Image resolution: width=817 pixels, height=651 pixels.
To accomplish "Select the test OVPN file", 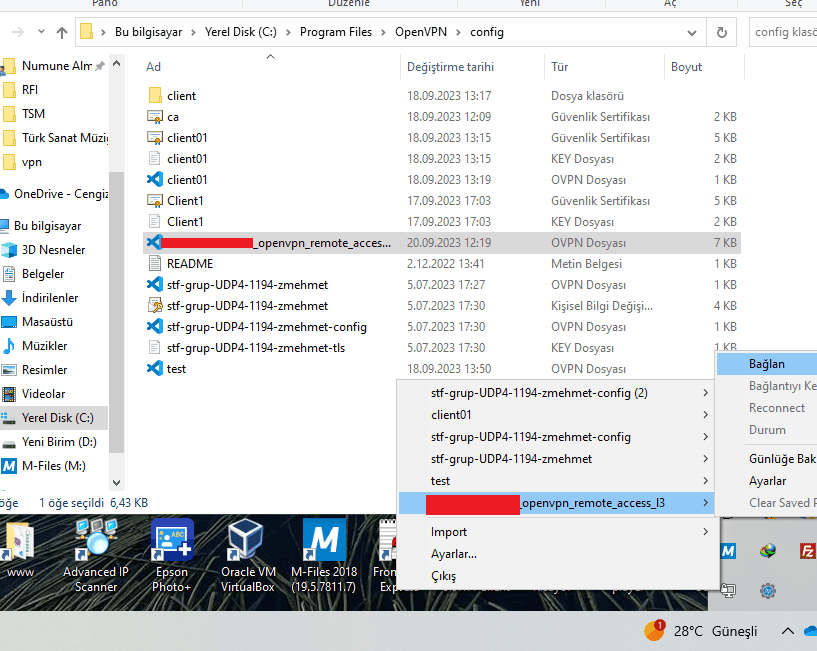I will coord(155,369).
